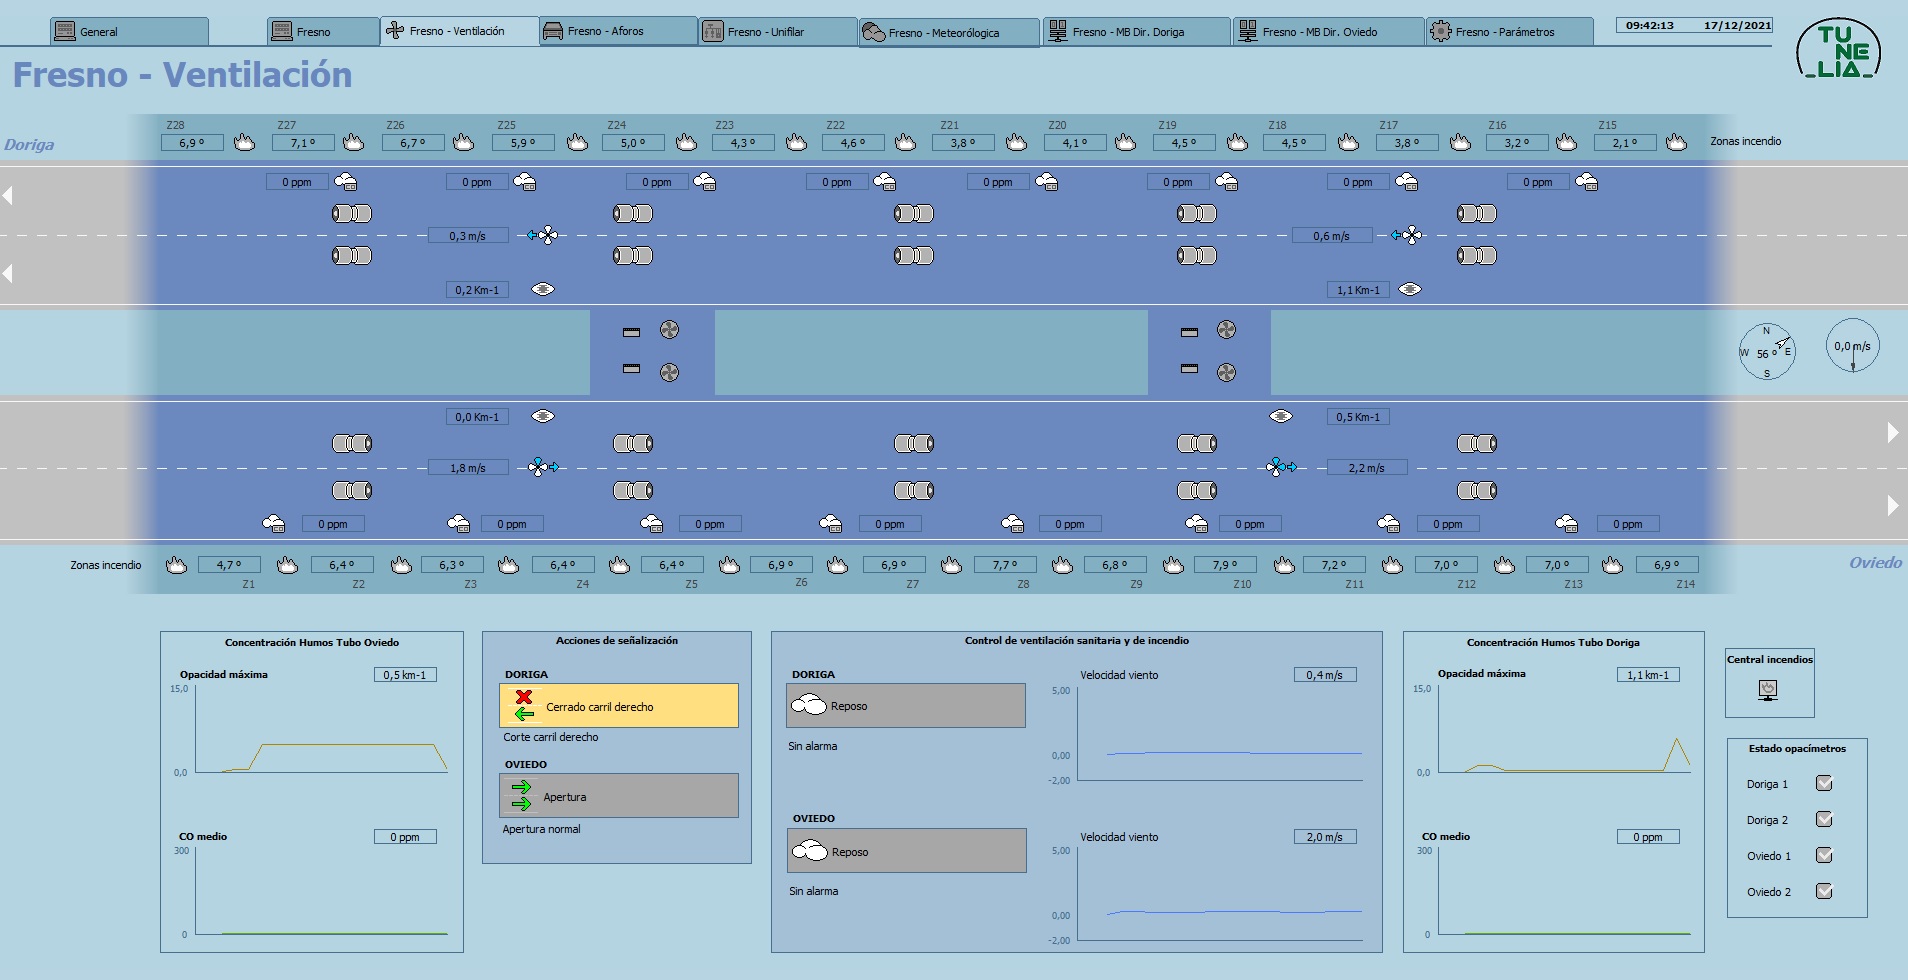Click the Central incendios monitor icon

(x=1768, y=690)
